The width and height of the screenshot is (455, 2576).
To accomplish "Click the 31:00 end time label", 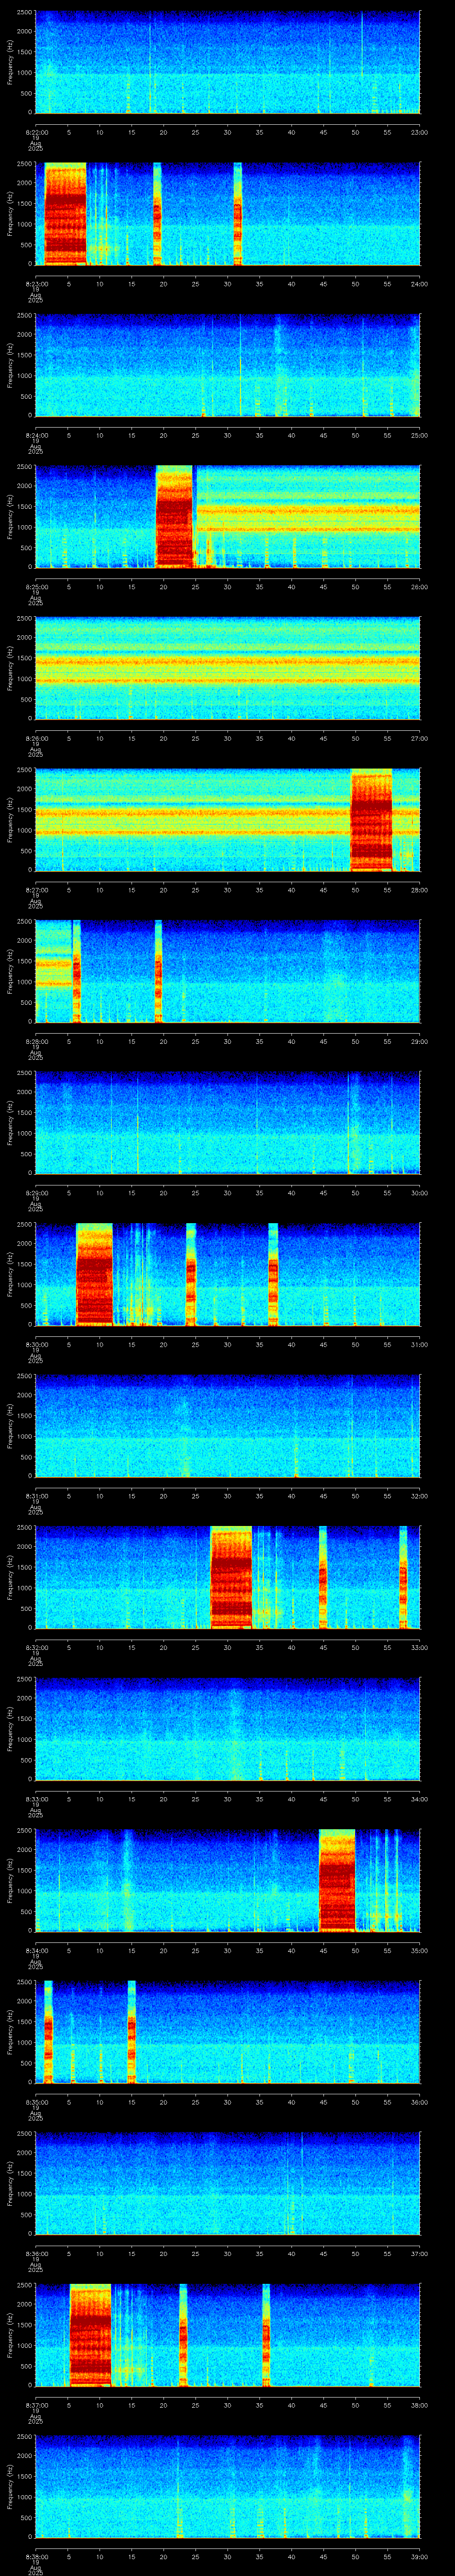I will point(419,1344).
